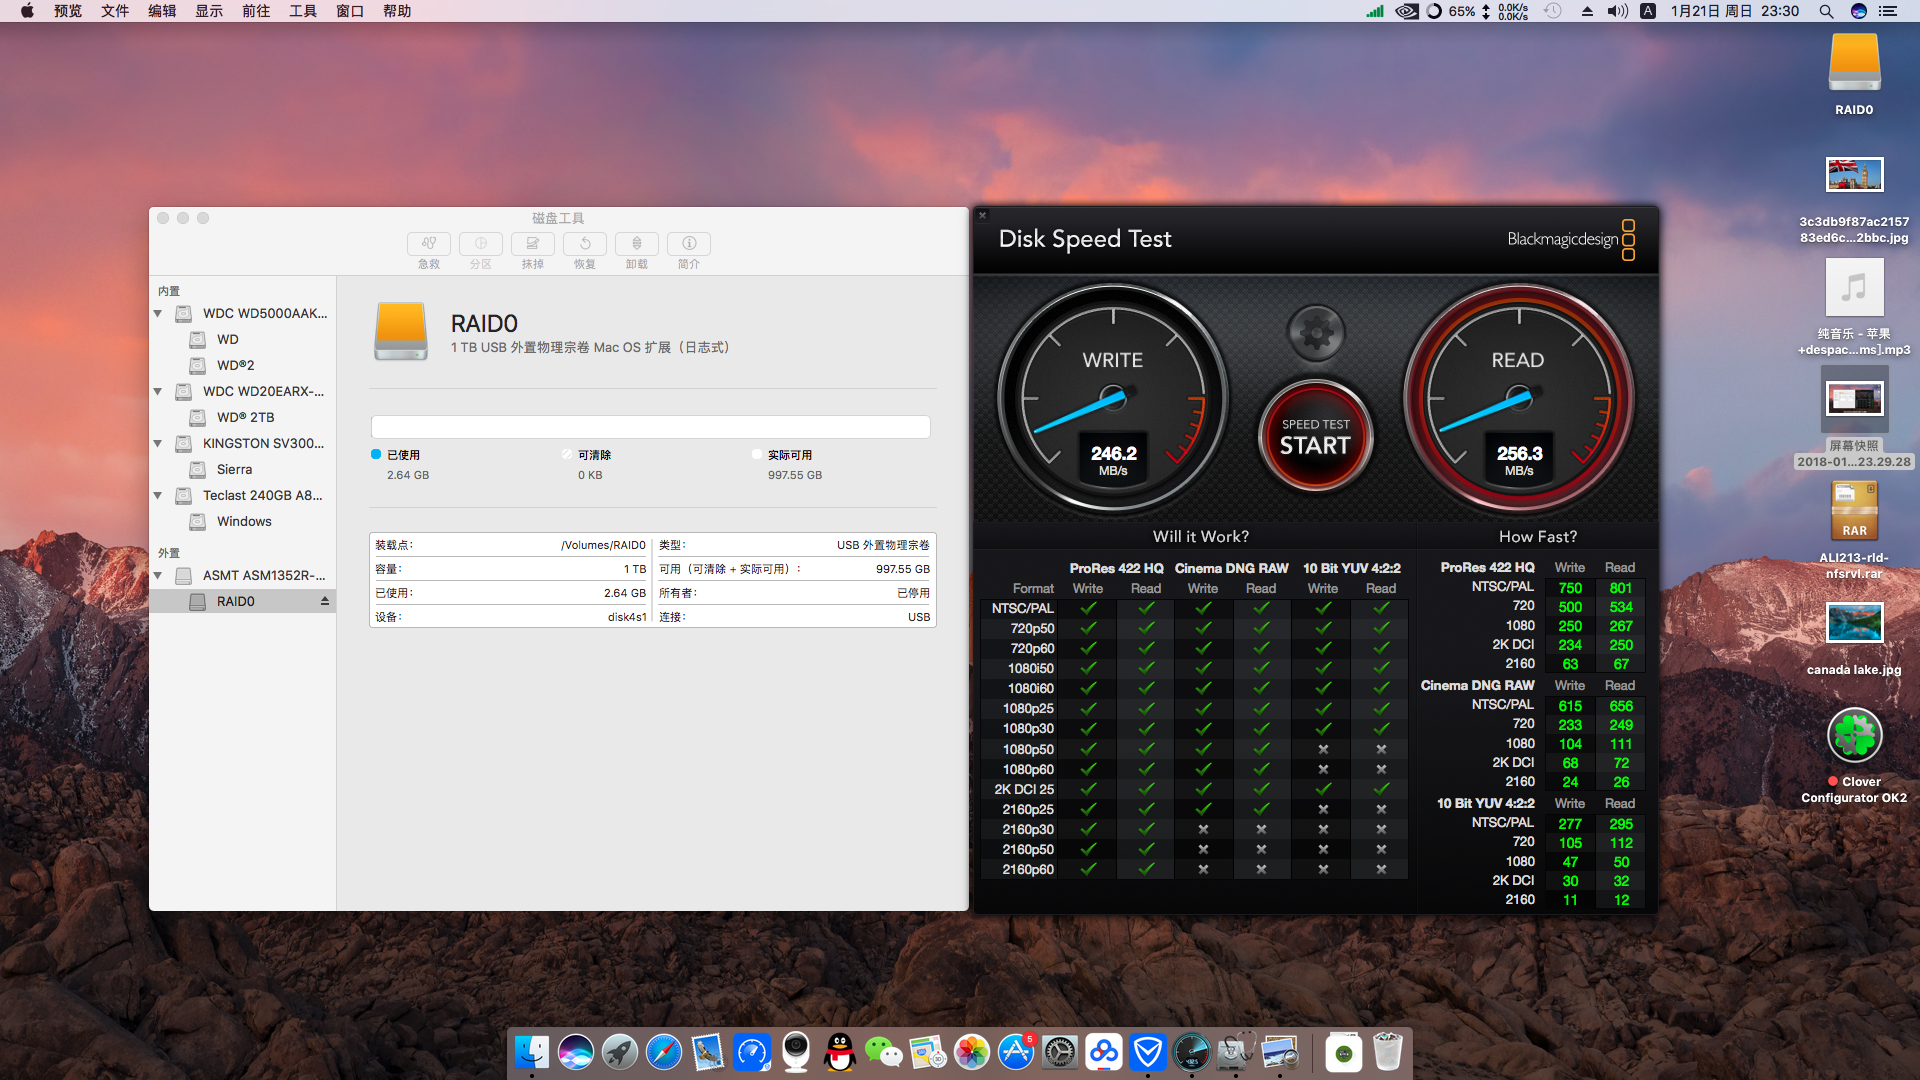
Task: Start the Speed Test
Action: point(1316,436)
